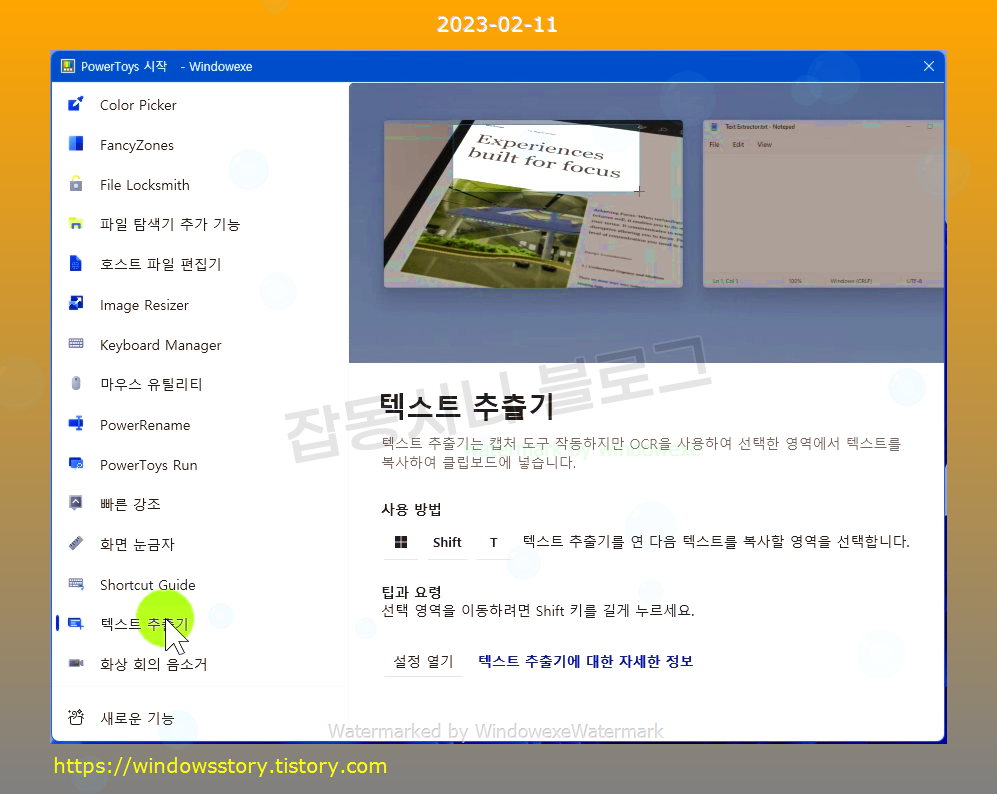The image size is (997, 794).
Task: Select PowerRename label
Action: pos(145,425)
